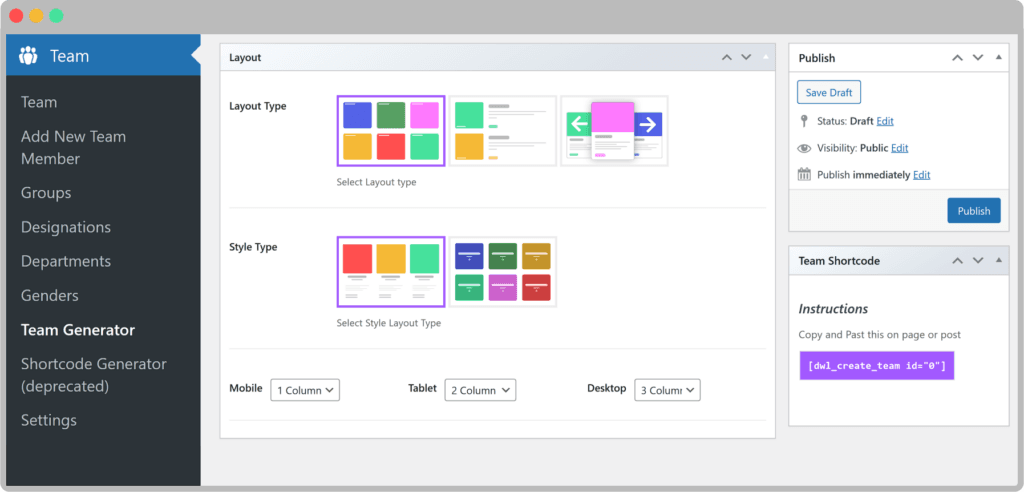This screenshot has width=1024, height=492.
Task: Open the Tablet column dropdown
Action: 479,390
